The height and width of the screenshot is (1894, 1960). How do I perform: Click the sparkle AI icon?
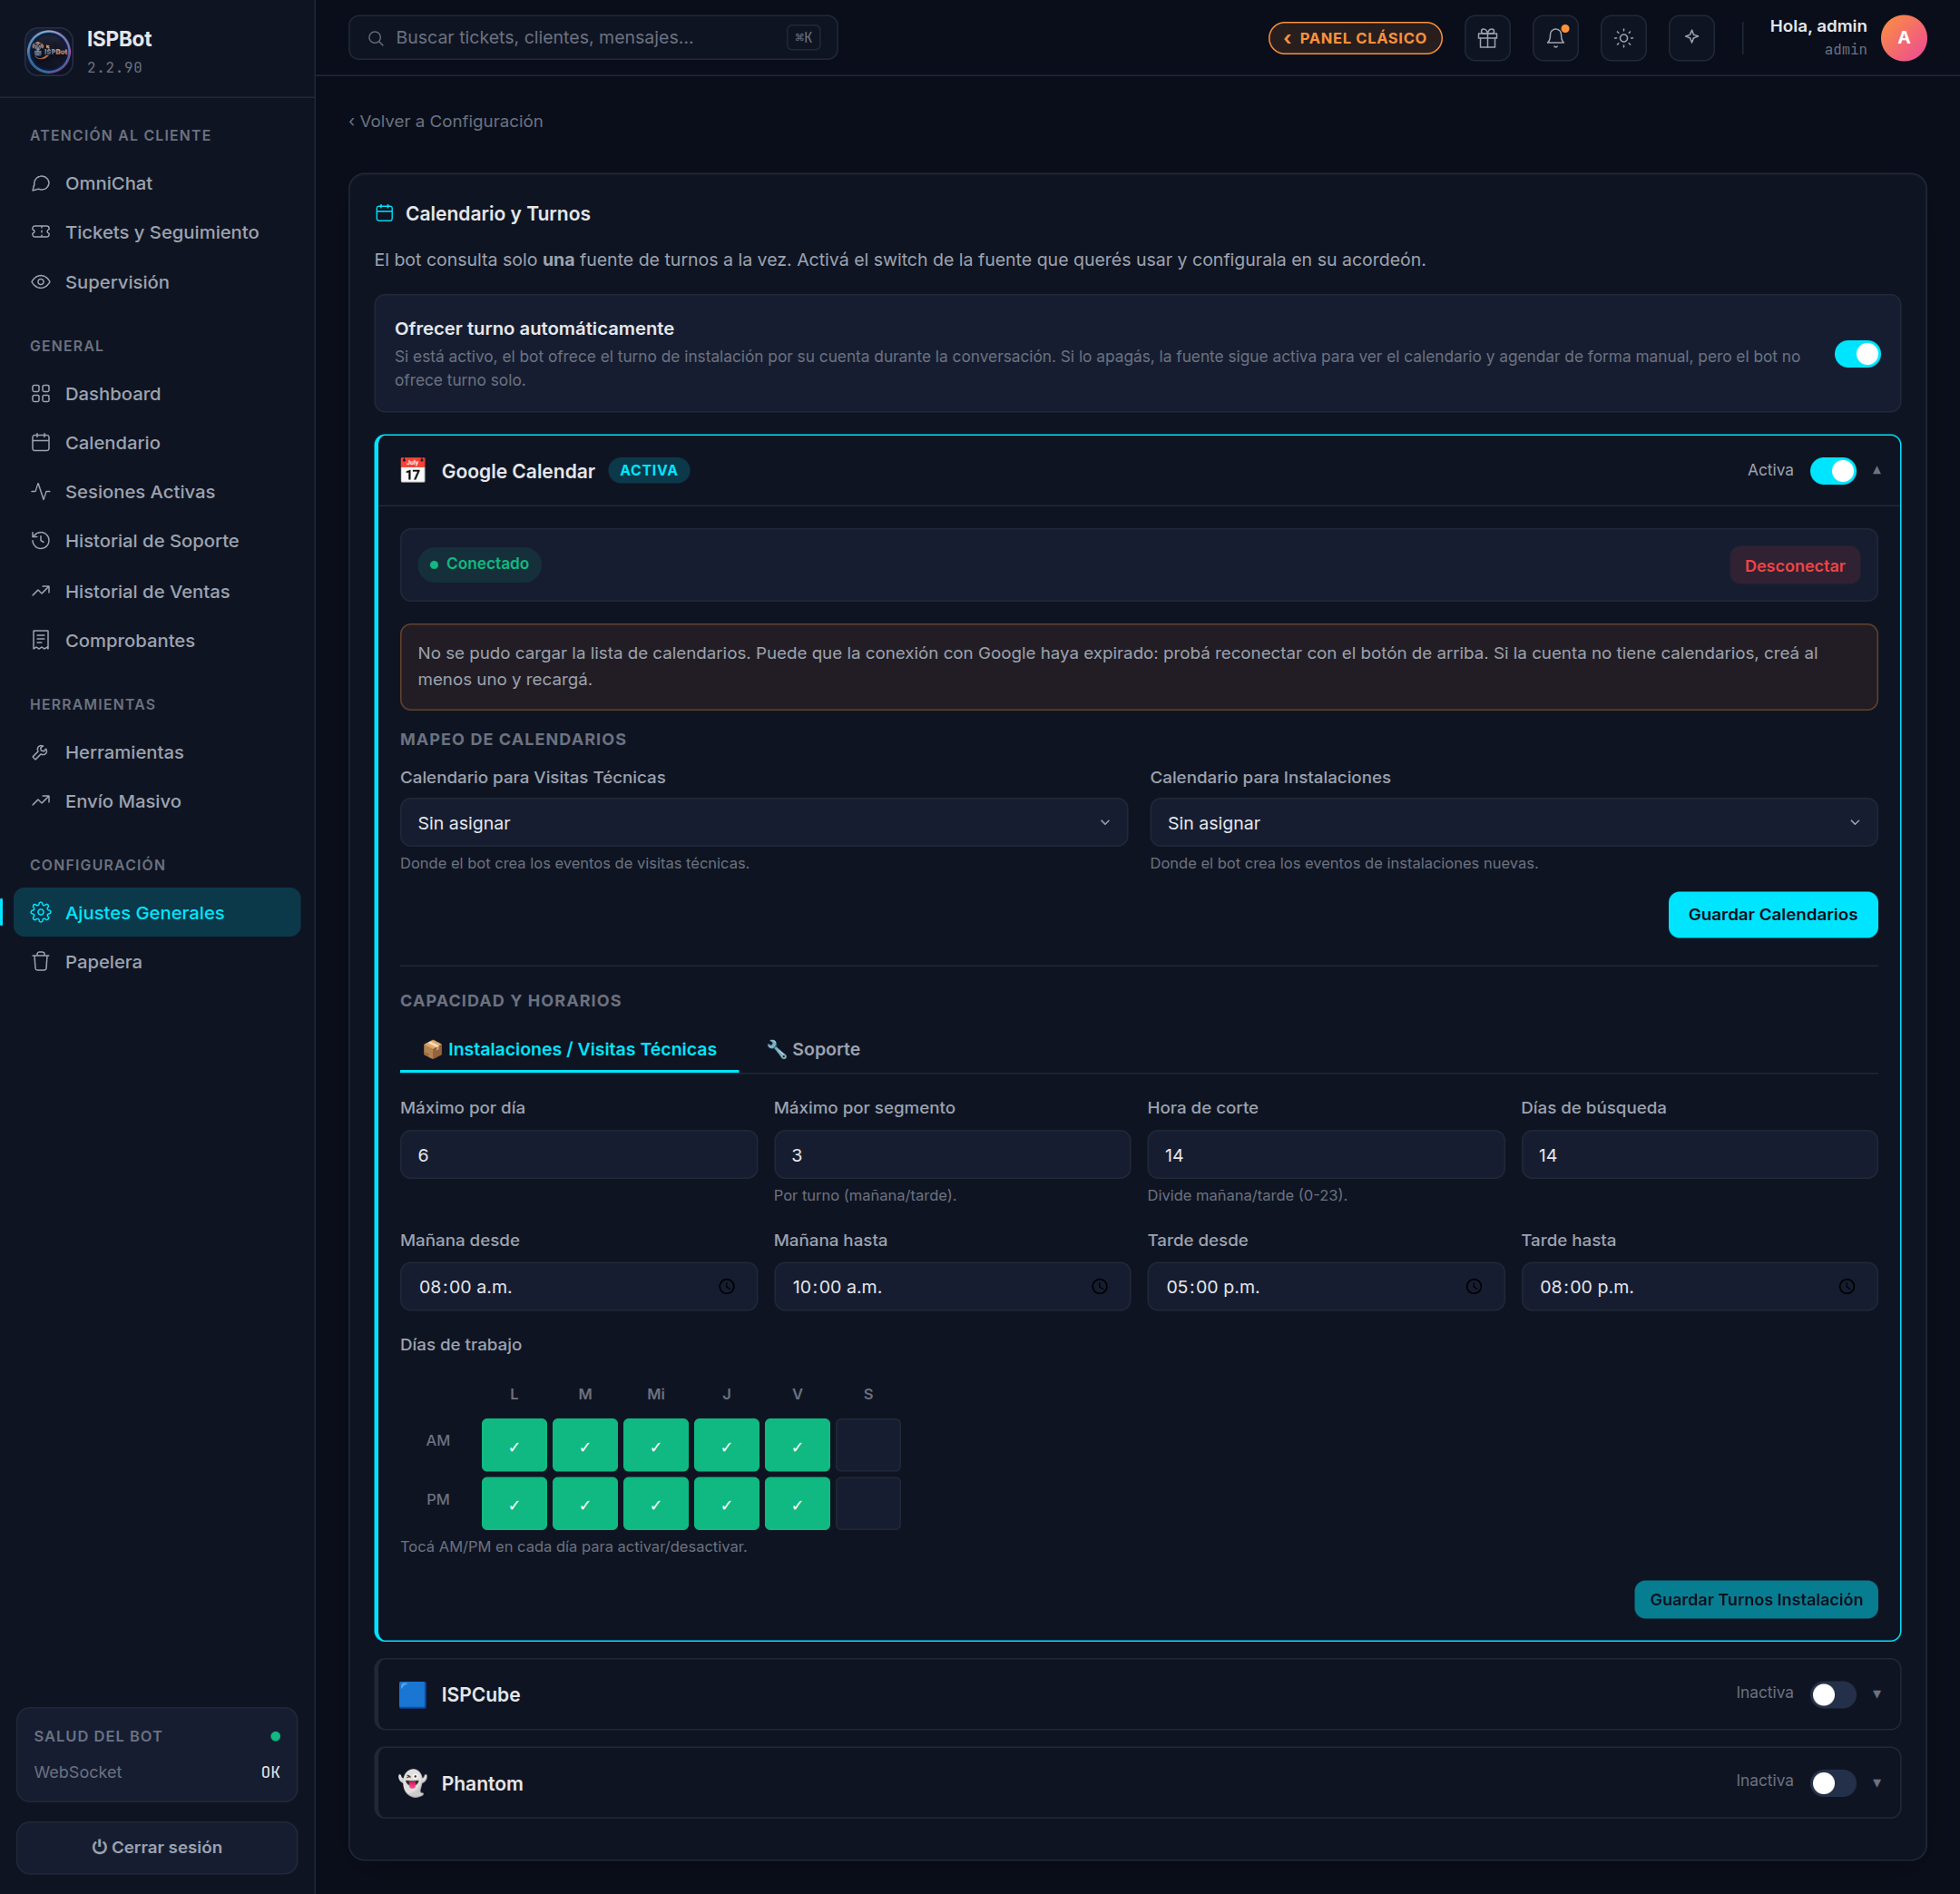click(x=1691, y=38)
